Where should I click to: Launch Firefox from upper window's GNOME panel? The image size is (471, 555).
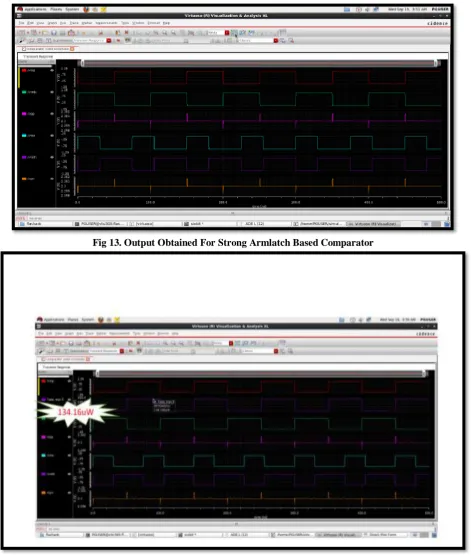tap(86, 9)
